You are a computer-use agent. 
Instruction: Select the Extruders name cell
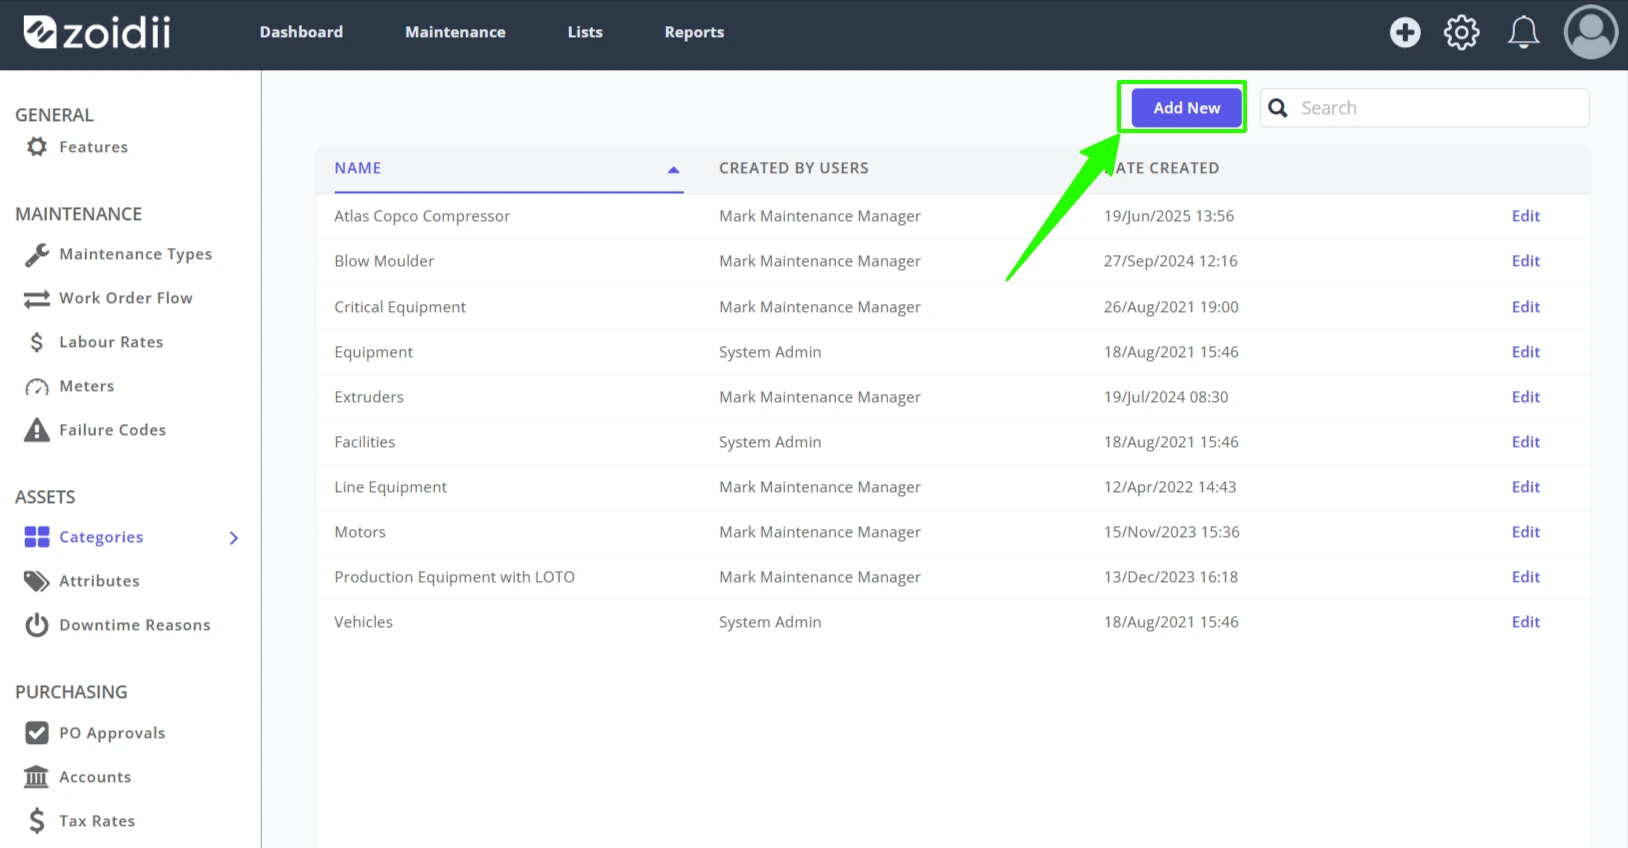pos(369,397)
